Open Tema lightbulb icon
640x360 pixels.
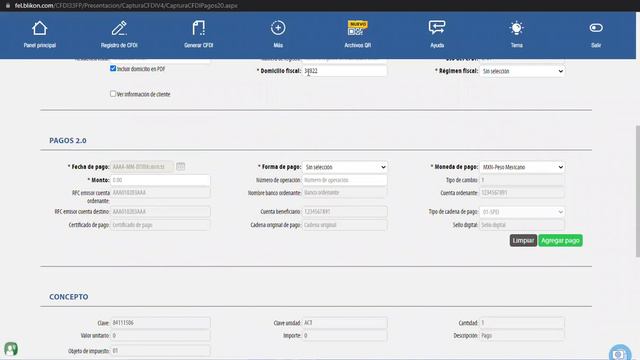pos(516,28)
